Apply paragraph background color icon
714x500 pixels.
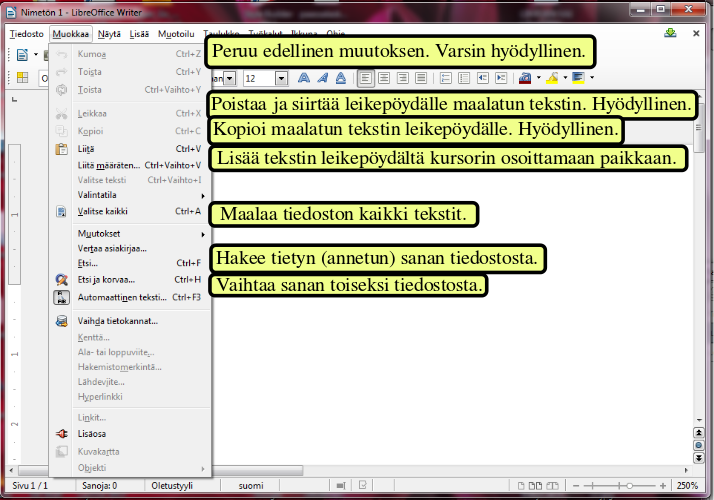(578, 78)
